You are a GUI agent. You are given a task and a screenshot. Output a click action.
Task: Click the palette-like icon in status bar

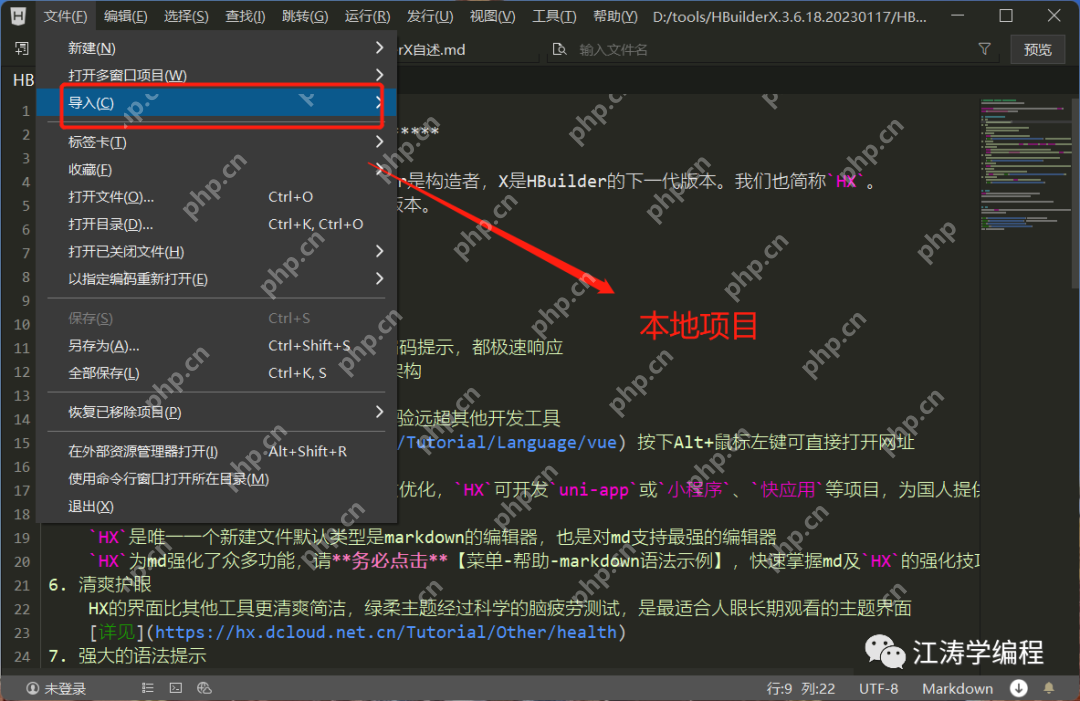[205, 688]
